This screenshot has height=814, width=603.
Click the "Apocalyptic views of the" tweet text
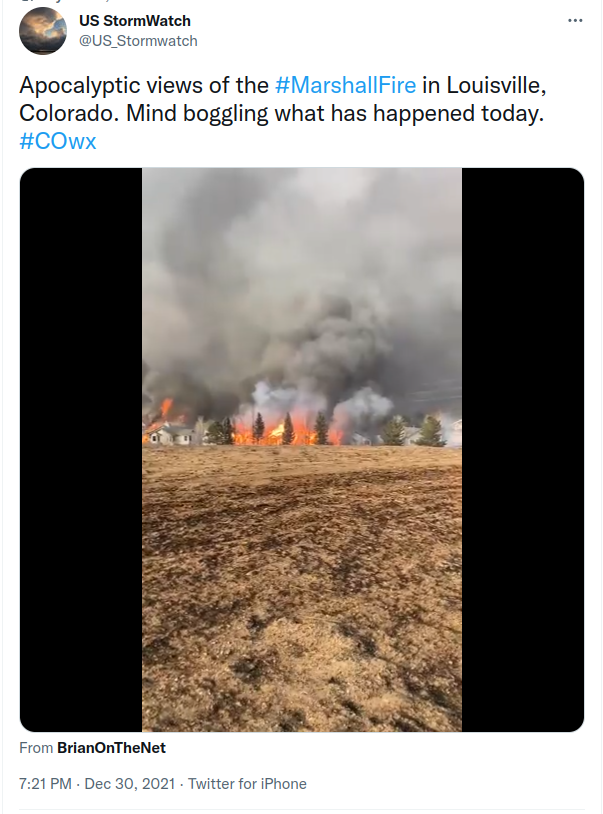point(144,85)
